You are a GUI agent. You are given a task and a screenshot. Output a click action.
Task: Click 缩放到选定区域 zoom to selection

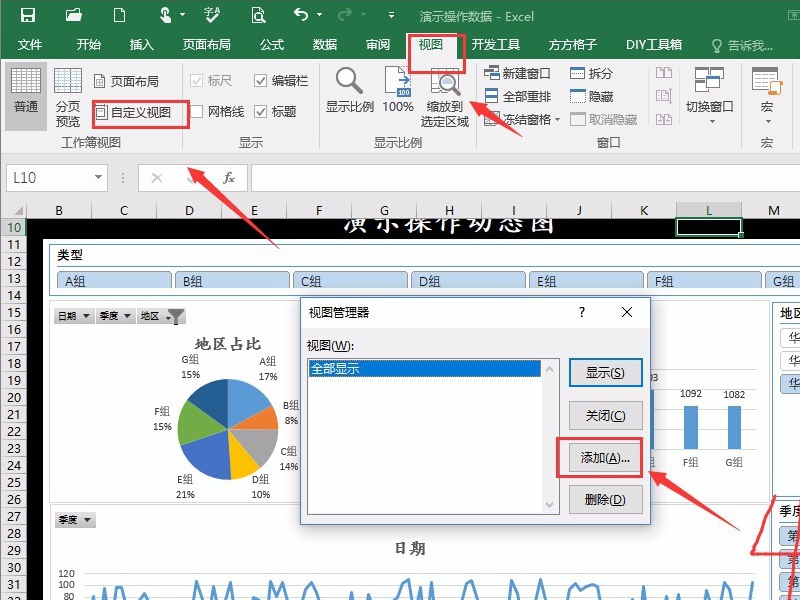click(445, 97)
